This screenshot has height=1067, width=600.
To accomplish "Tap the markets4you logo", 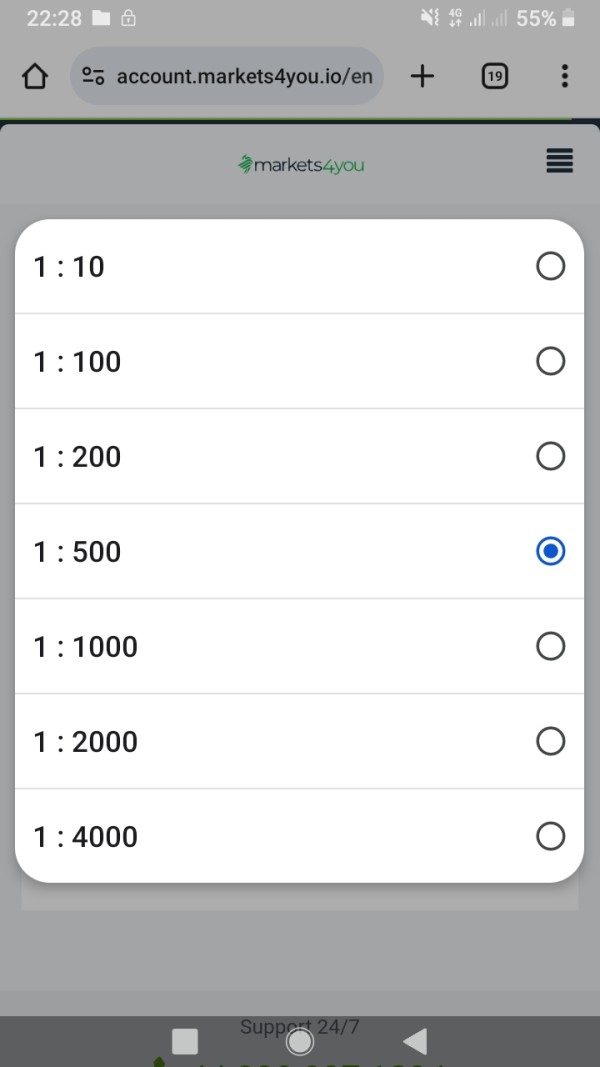I will coord(300,164).
